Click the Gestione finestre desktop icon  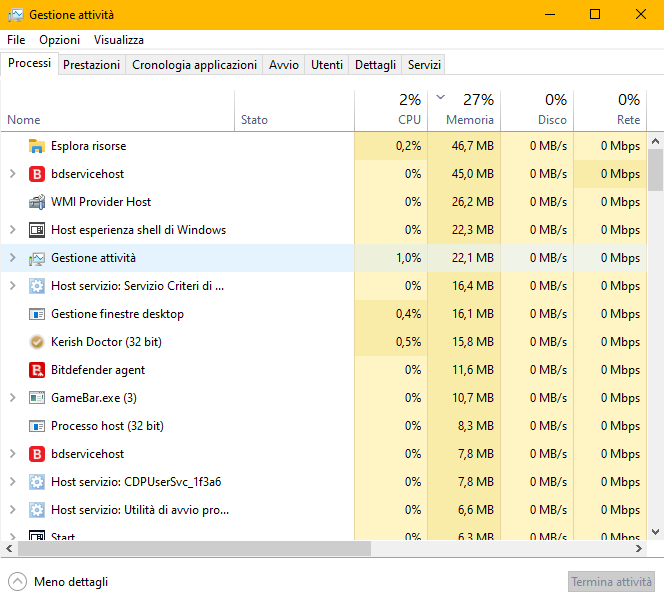pyautogui.click(x=37, y=314)
